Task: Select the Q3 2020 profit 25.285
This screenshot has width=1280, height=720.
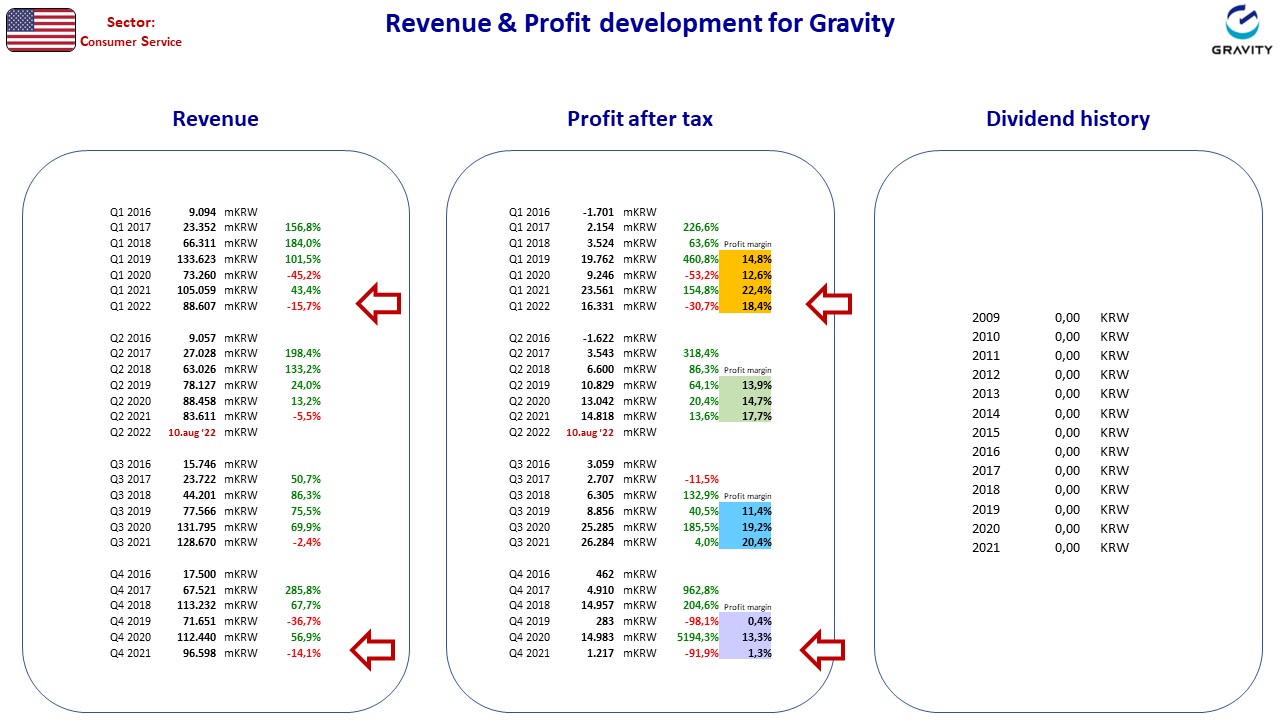Action: [598, 527]
